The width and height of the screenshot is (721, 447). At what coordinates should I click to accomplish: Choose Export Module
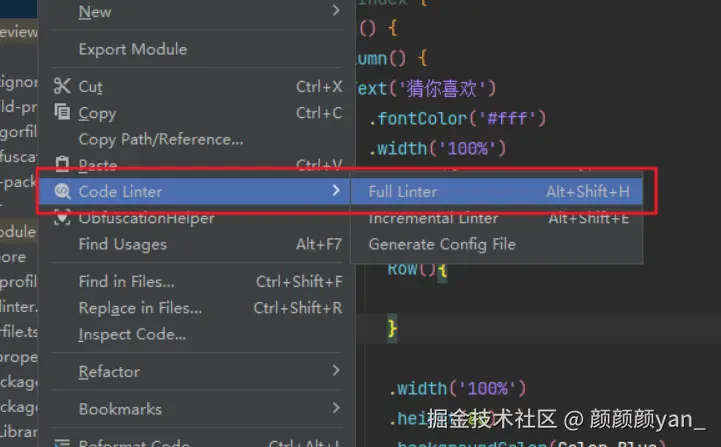coord(197,49)
